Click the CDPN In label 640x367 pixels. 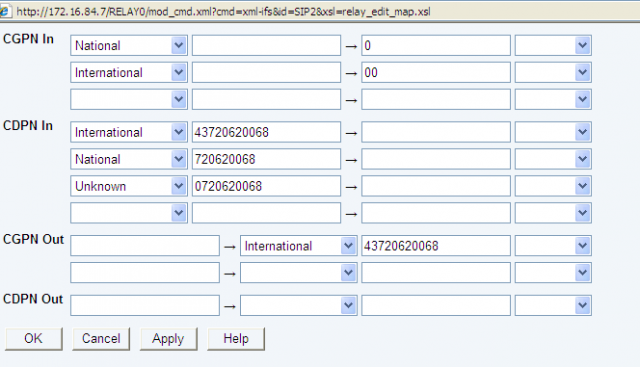[x=28, y=125]
